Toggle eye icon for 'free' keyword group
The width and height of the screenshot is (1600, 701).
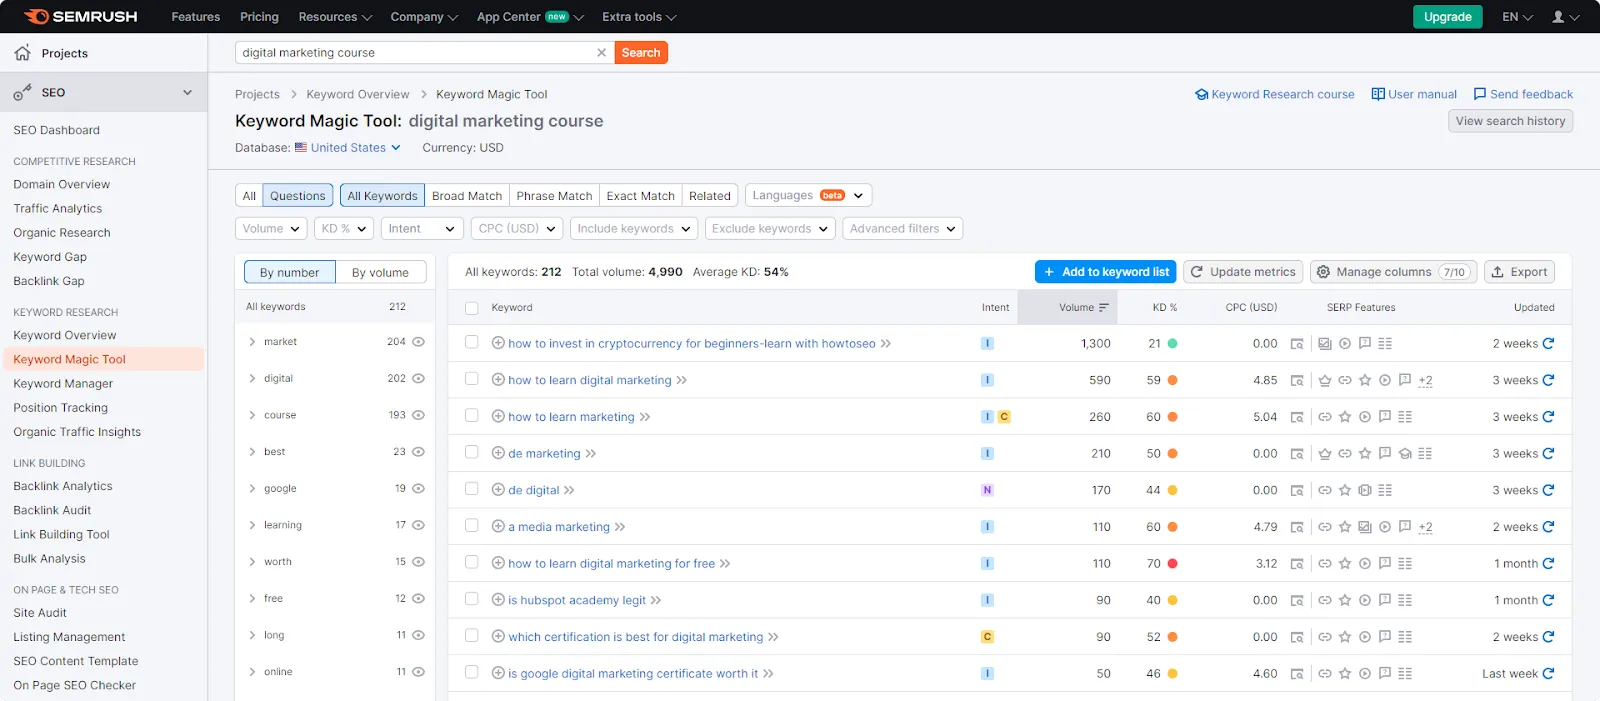pyautogui.click(x=418, y=598)
